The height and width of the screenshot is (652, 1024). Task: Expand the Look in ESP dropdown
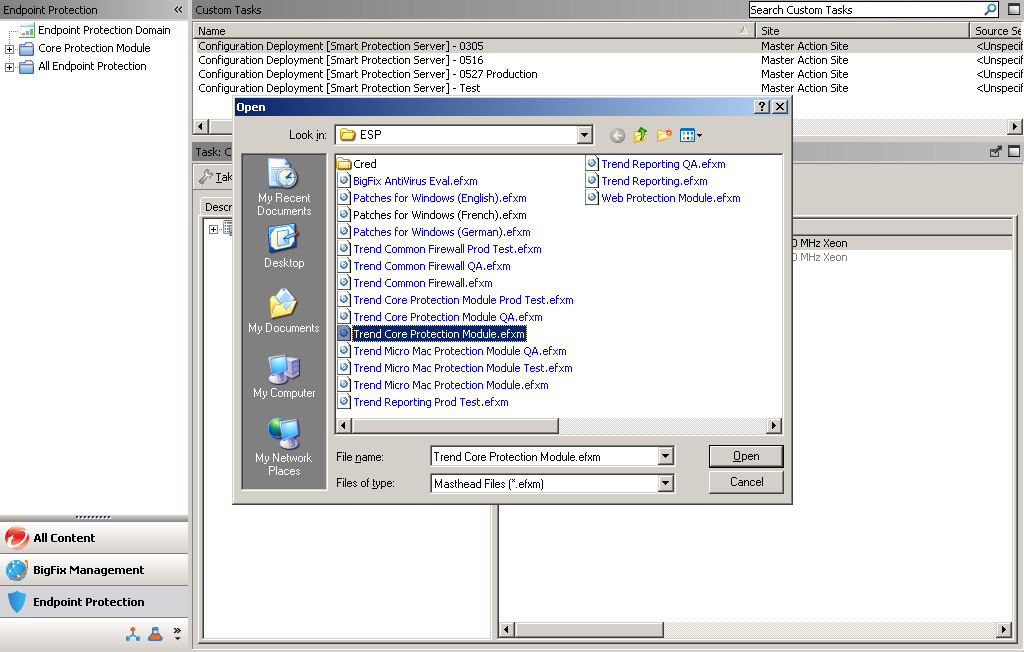pos(584,135)
